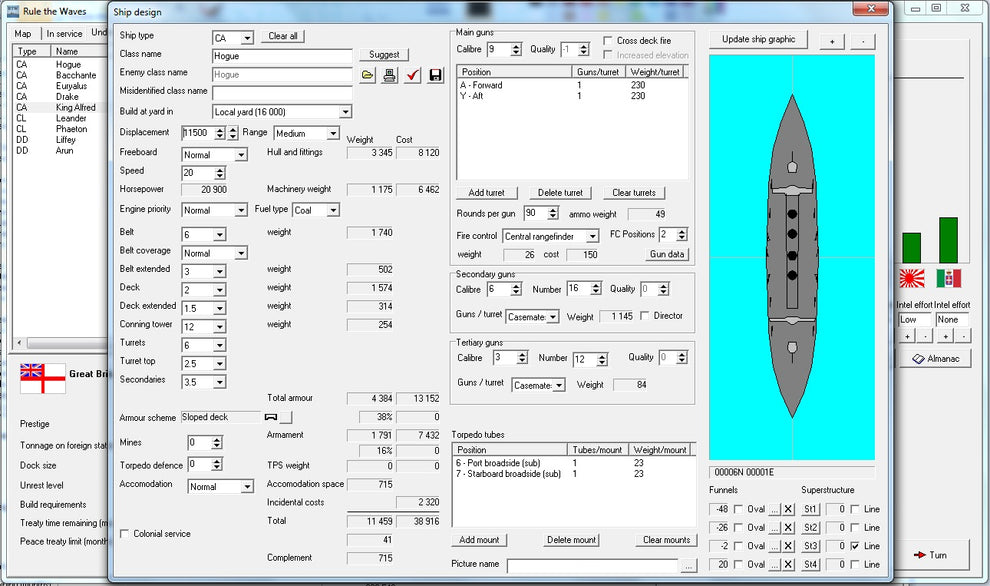Click the printer icon beside class name

[390, 76]
